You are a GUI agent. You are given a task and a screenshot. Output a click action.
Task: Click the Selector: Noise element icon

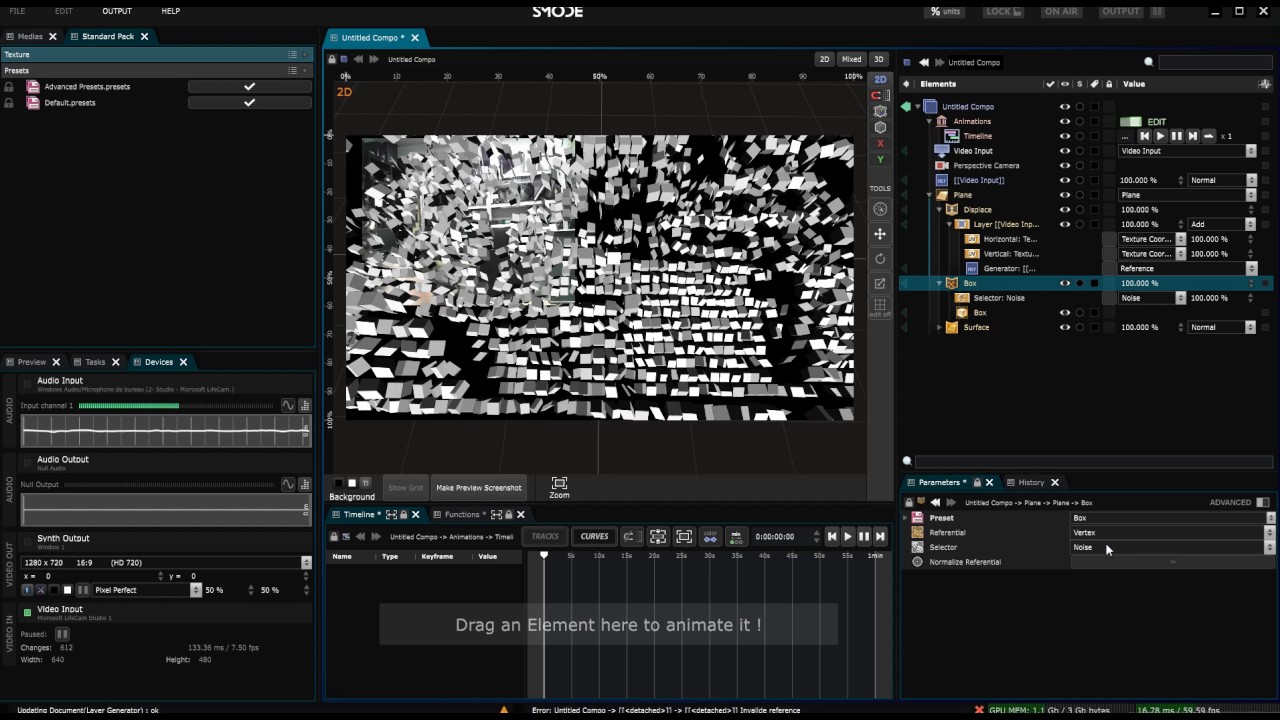click(964, 298)
